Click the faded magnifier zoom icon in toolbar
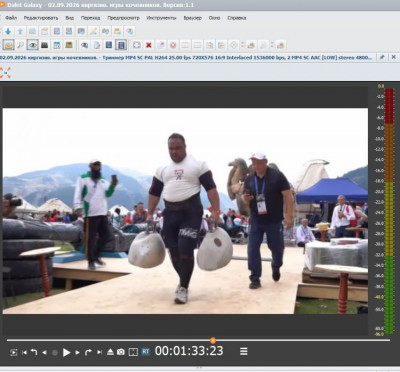Viewport: 400px width, 372px height. [263, 45]
